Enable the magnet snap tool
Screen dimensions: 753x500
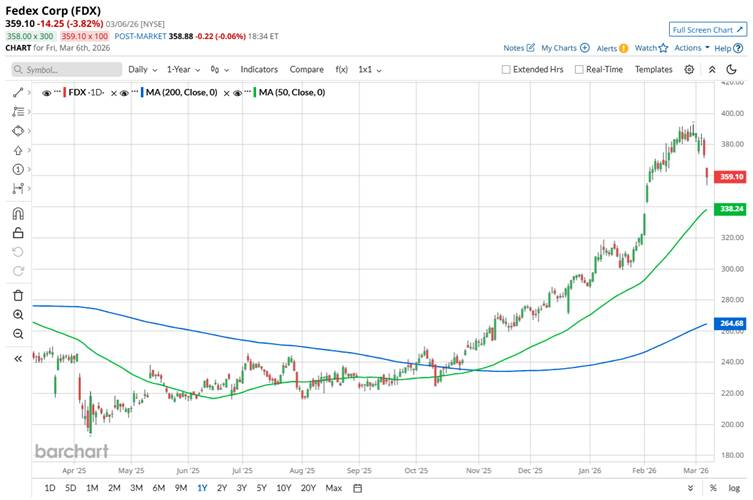[18, 213]
